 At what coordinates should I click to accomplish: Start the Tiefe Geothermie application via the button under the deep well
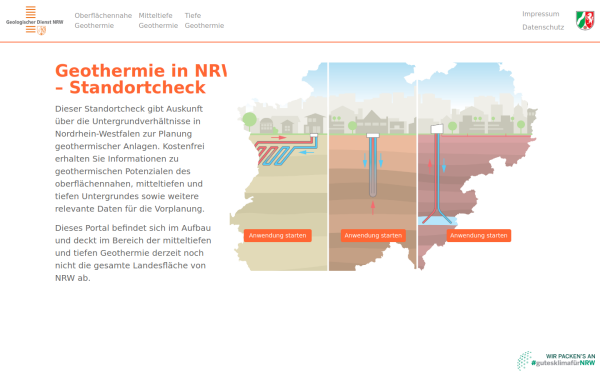[478, 236]
